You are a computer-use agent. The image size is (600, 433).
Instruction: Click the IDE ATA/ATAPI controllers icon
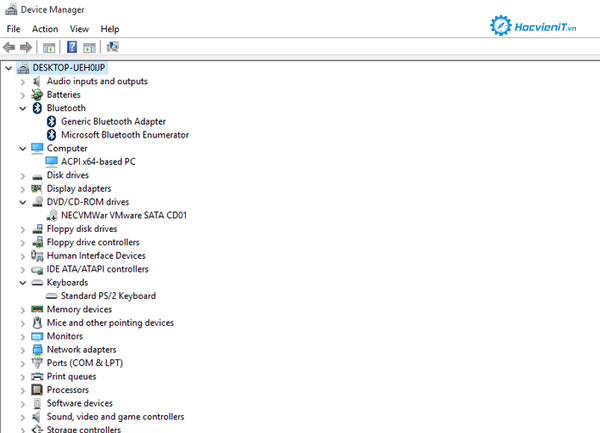37,270
